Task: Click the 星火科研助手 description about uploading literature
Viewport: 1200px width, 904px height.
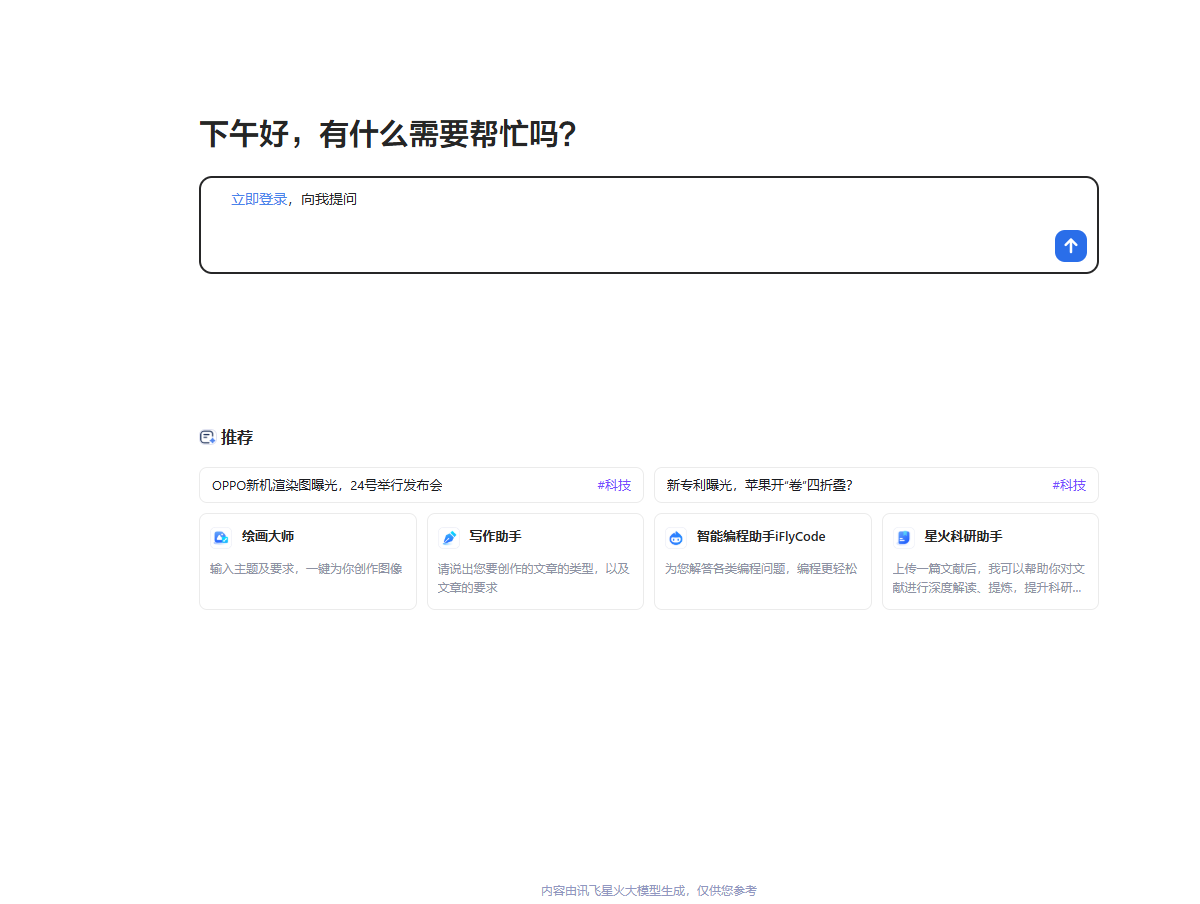Action: tap(989, 578)
